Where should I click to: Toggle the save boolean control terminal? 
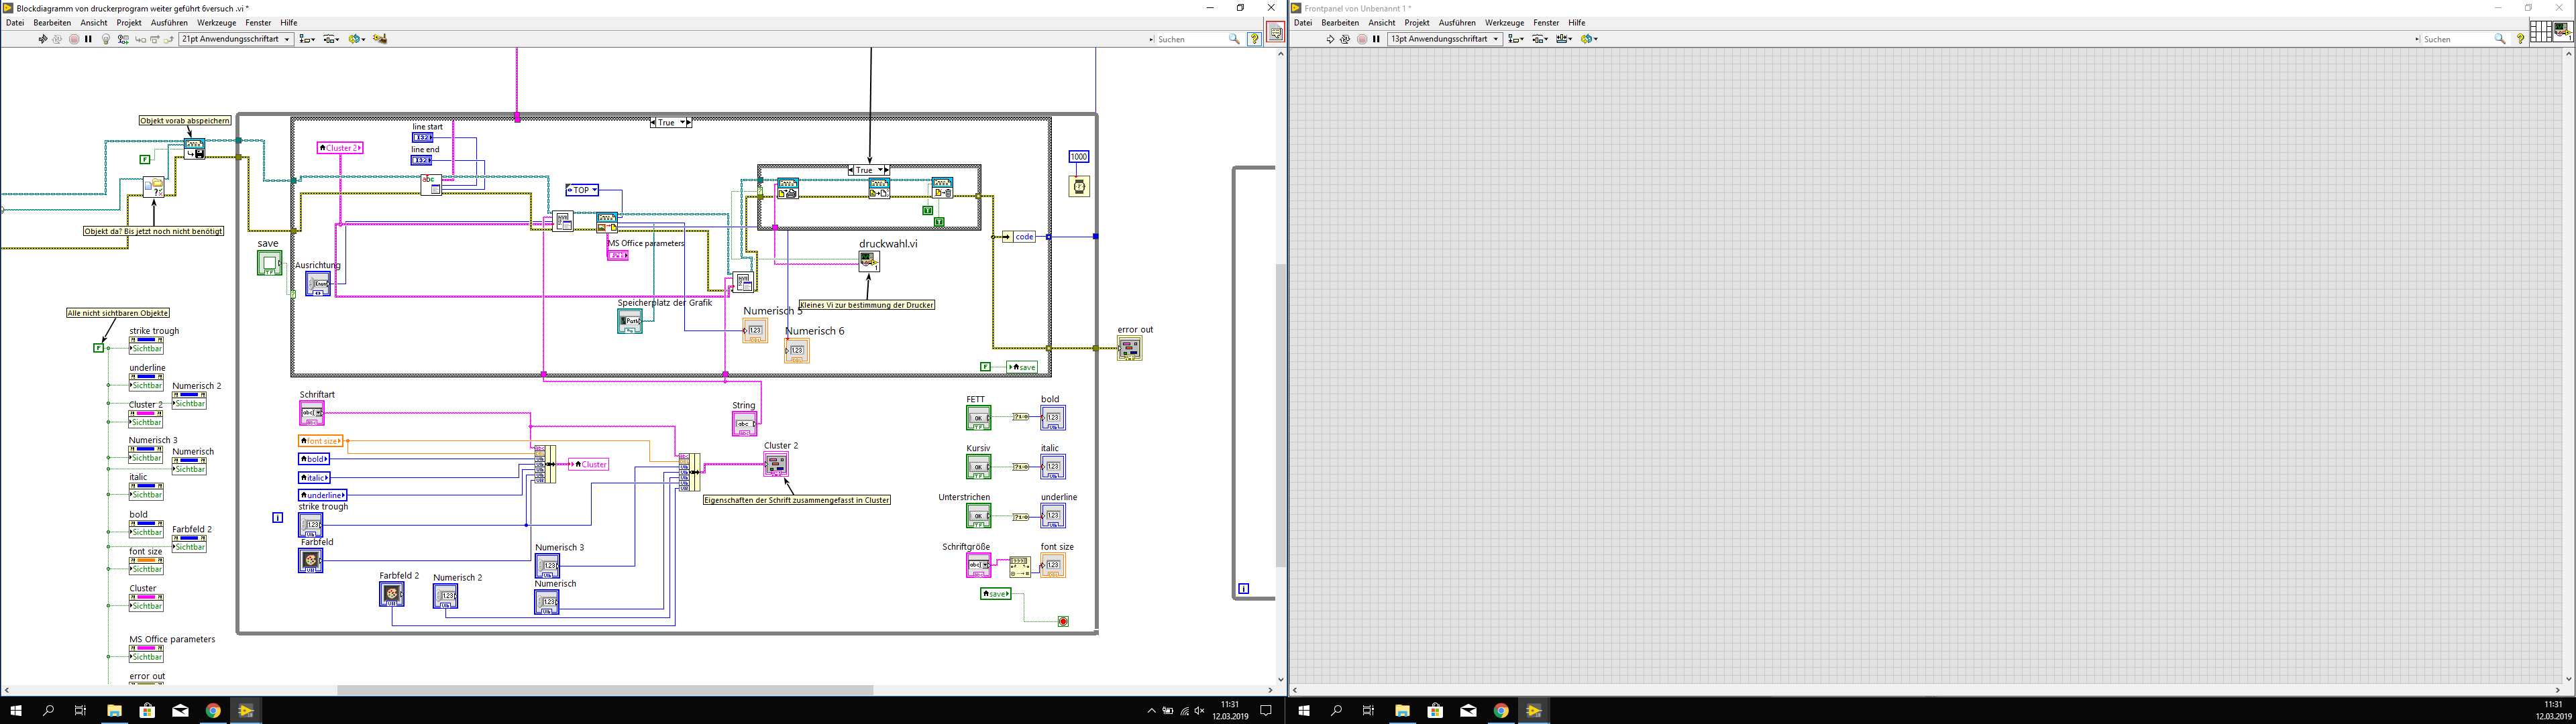(x=269, y=263)
